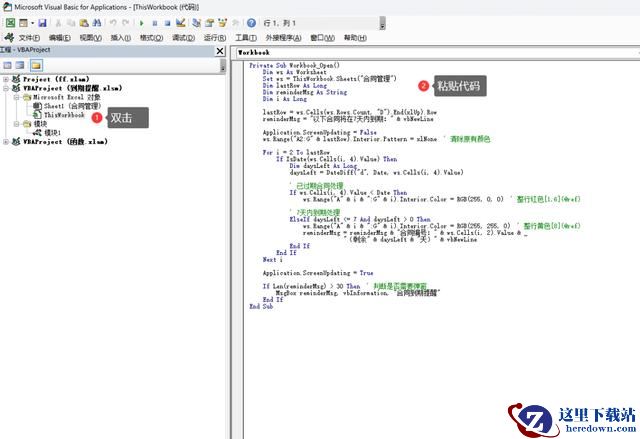Collapse the VBAProject (到期提醒.xlsm) node
The width and height of the screenshot is (640, 439).
coord(6,88)
